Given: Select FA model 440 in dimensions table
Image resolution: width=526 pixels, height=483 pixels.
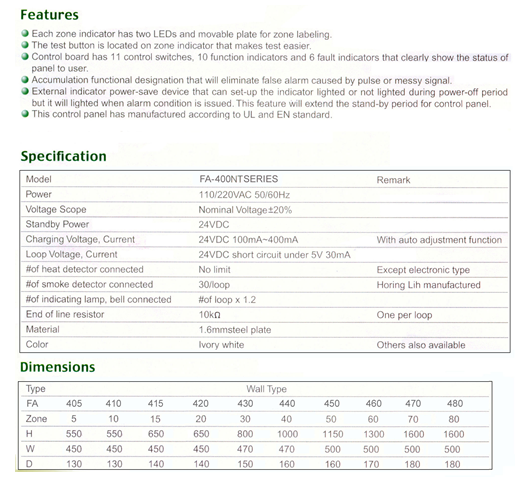Looking at the screenshot, I should pyautogui.click(x=287, y=404).
